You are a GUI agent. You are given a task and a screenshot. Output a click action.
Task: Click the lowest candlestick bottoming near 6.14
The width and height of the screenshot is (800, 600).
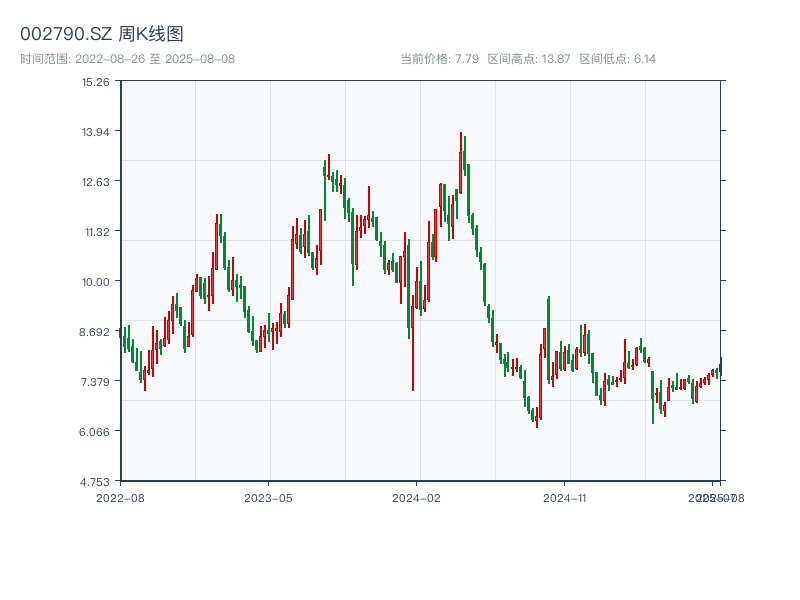pyautogui.click(x=537, y=417)
